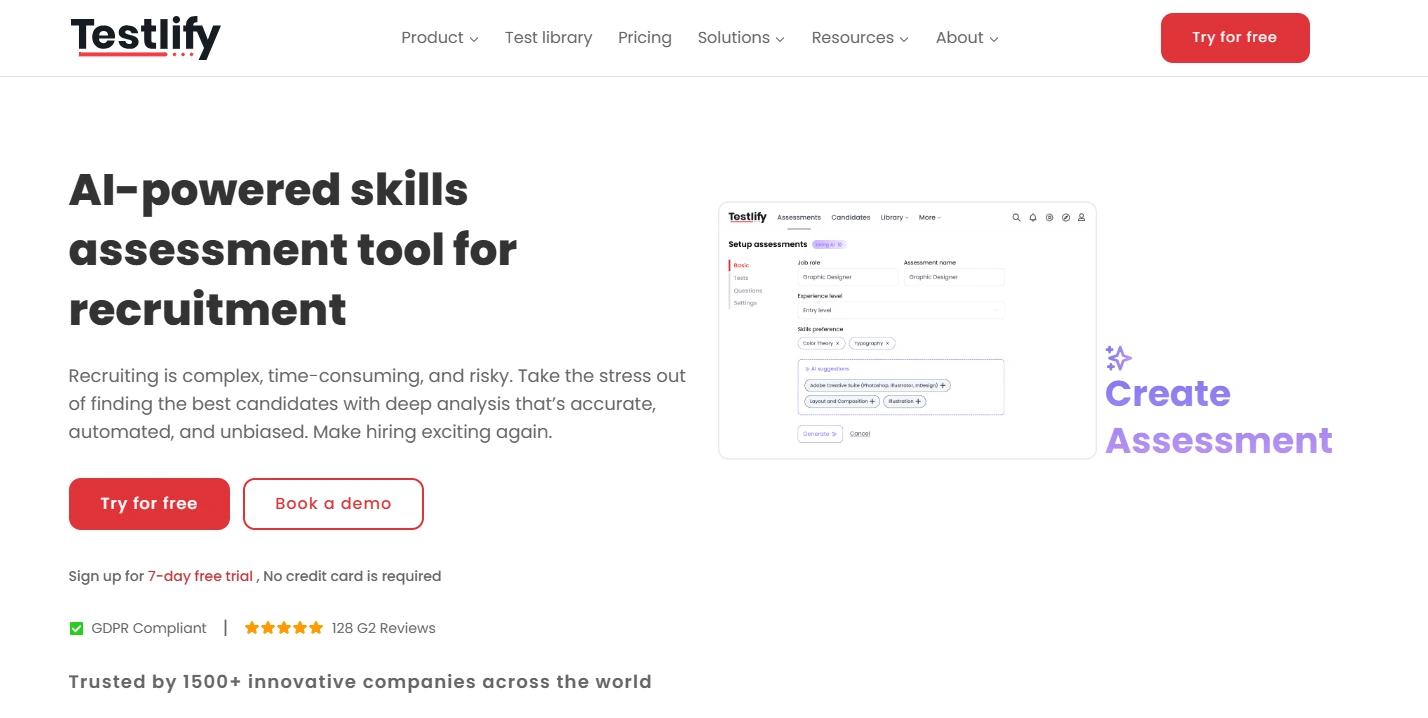The width and height of the screenshot is (1428, 718).
Task: Expand the About dropdown menu
Action: [x=967, y=38]
